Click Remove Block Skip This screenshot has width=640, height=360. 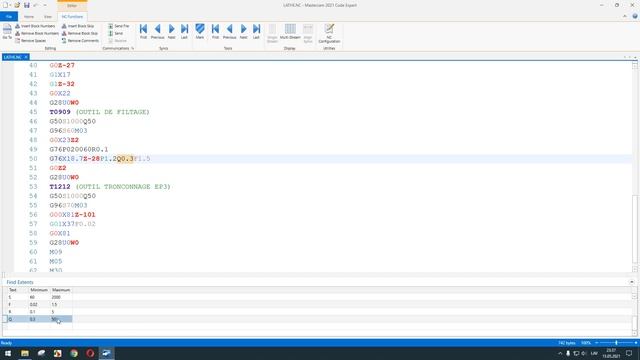point(80,33)
